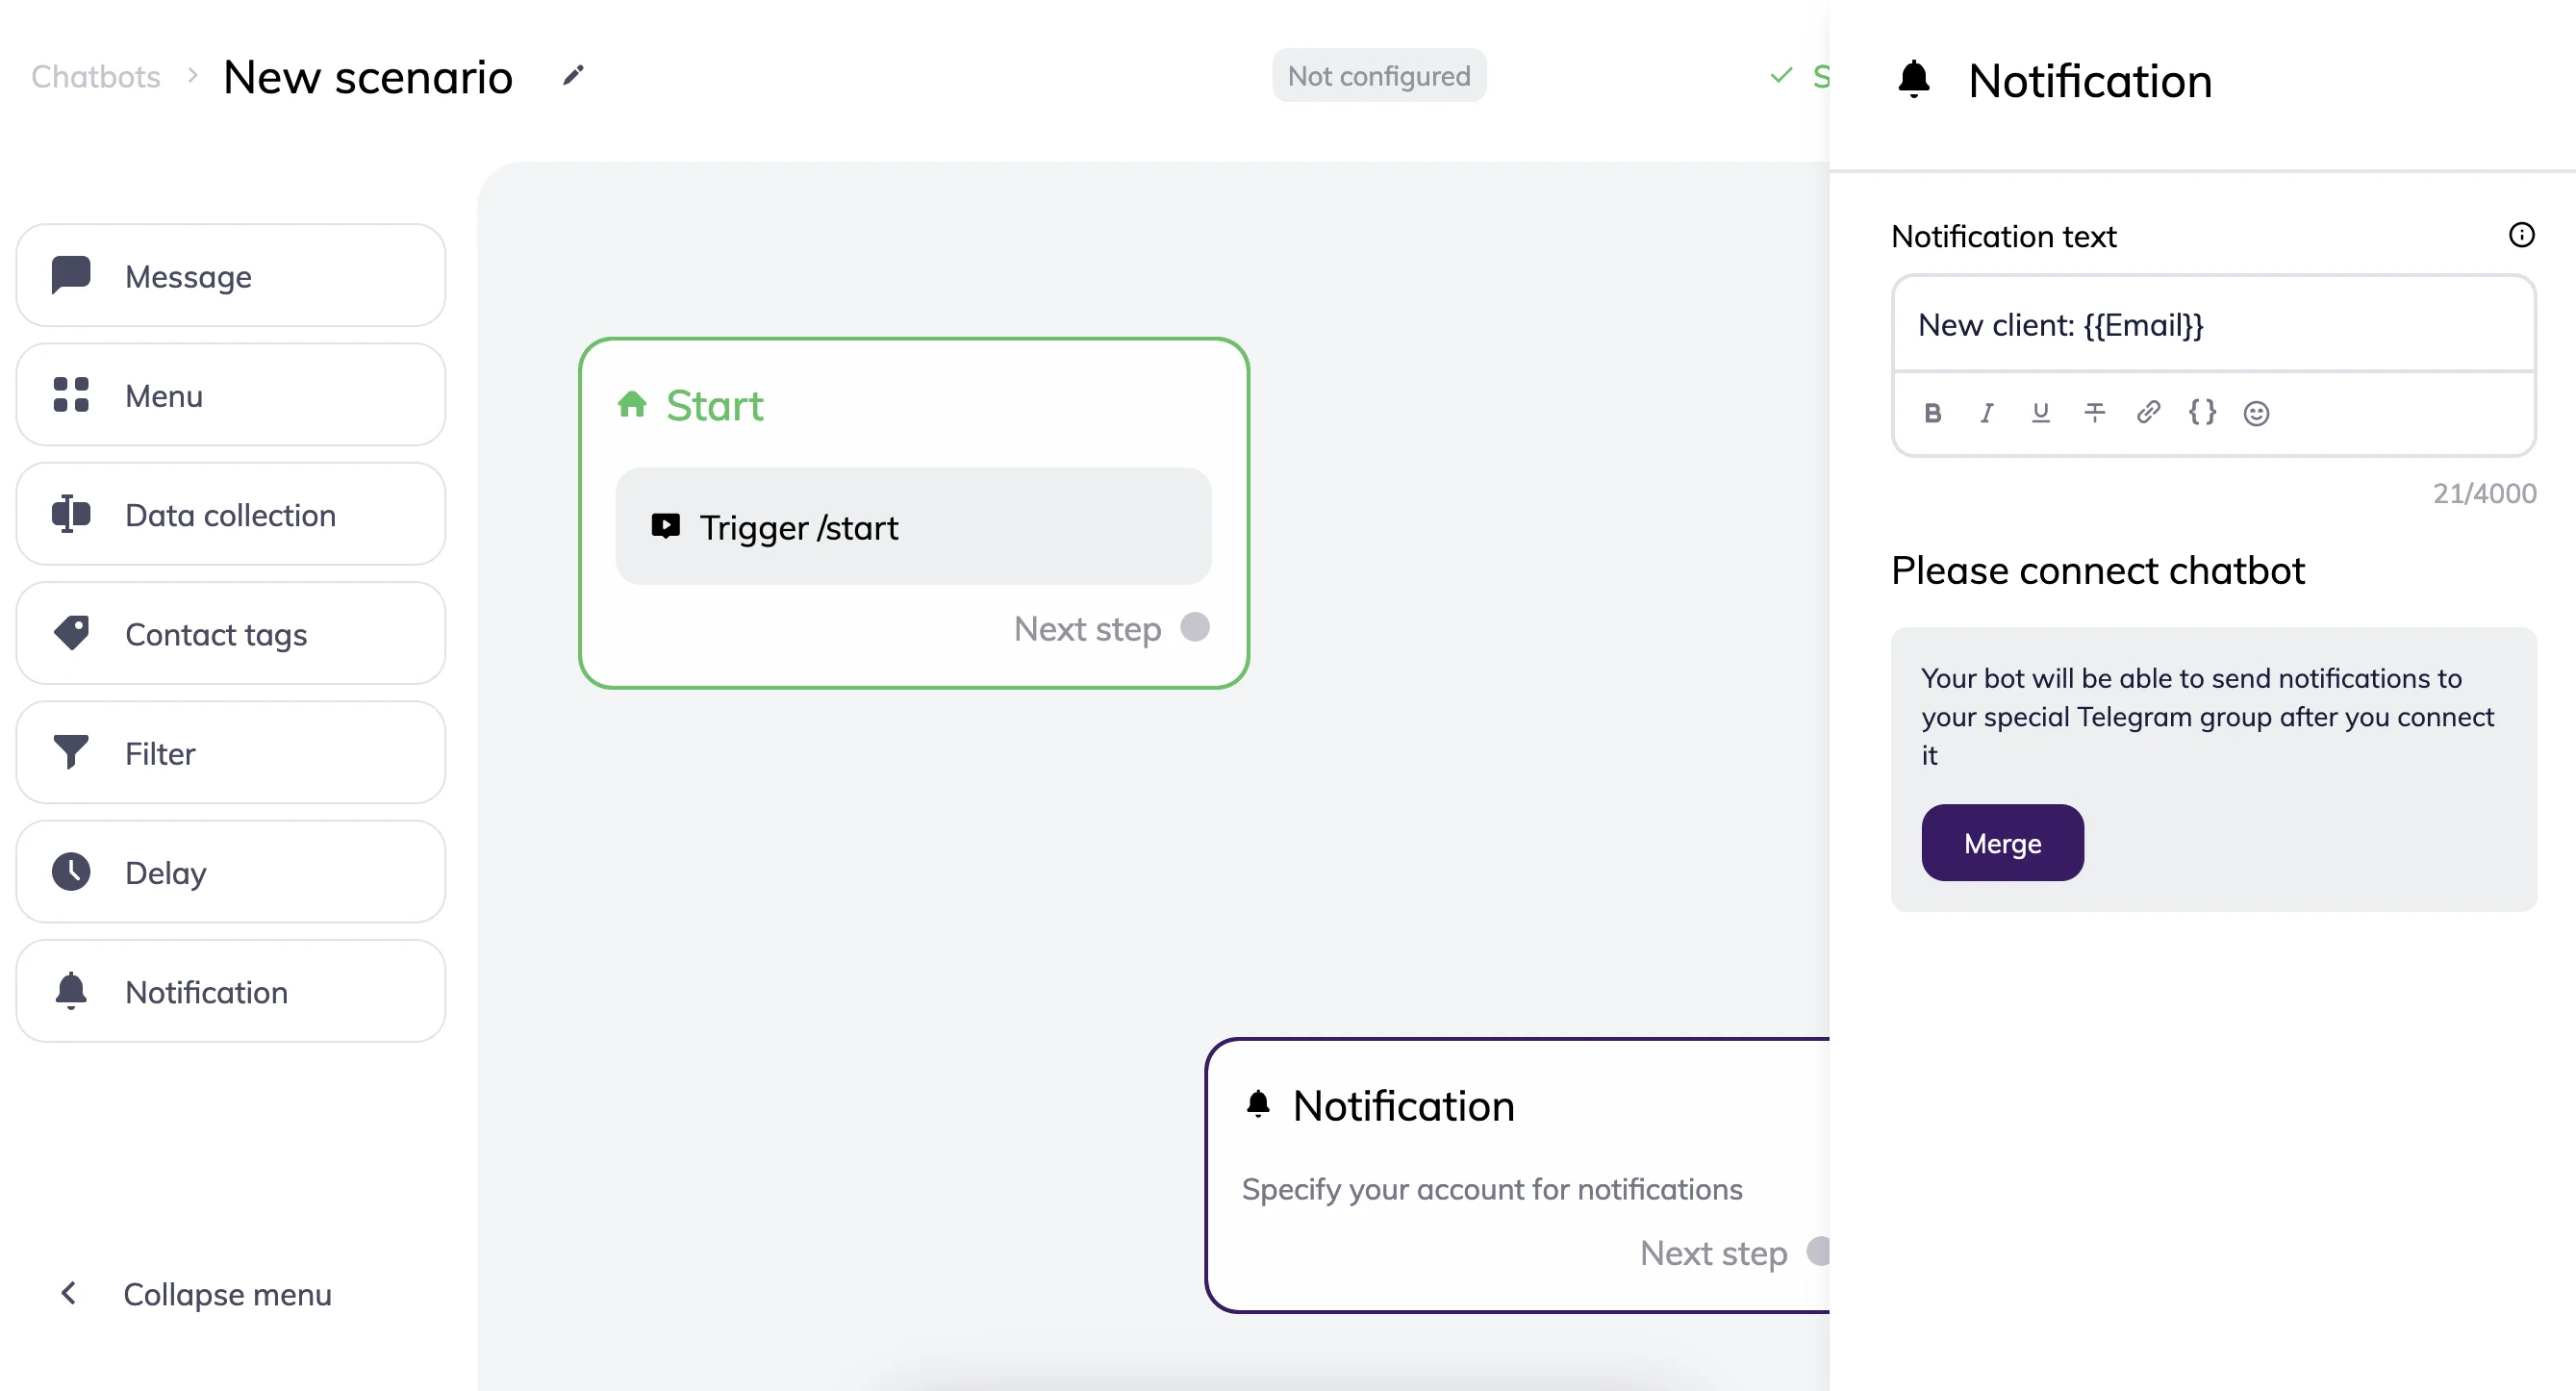
Task: Click bell icon in Notification panel header
Action: pyautogui.click(x=1913, y=79)
